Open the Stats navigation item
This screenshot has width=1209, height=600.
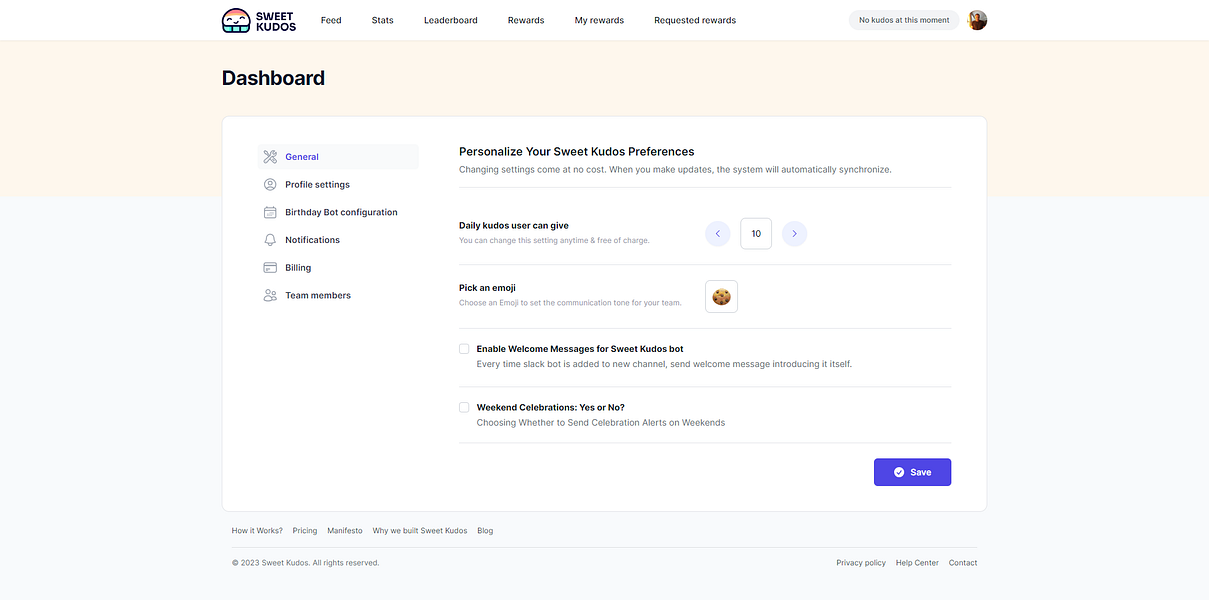pyautogui.click(x=382, y=20)
